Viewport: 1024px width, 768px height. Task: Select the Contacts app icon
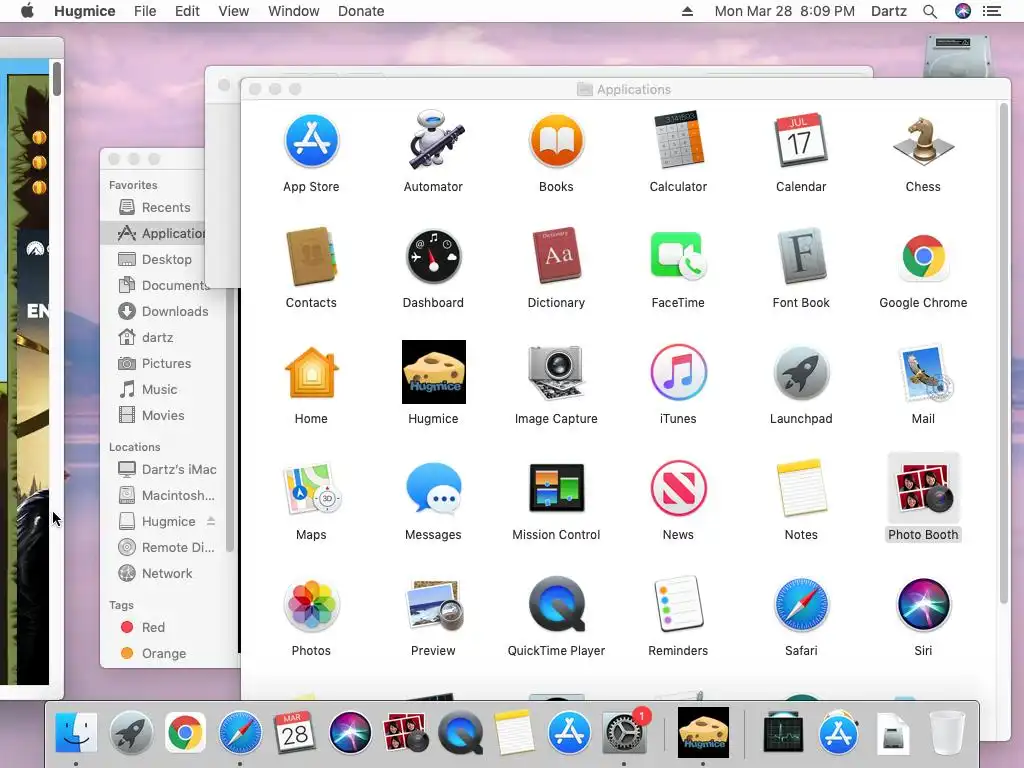pyautogui.click(x=312, y=257)
